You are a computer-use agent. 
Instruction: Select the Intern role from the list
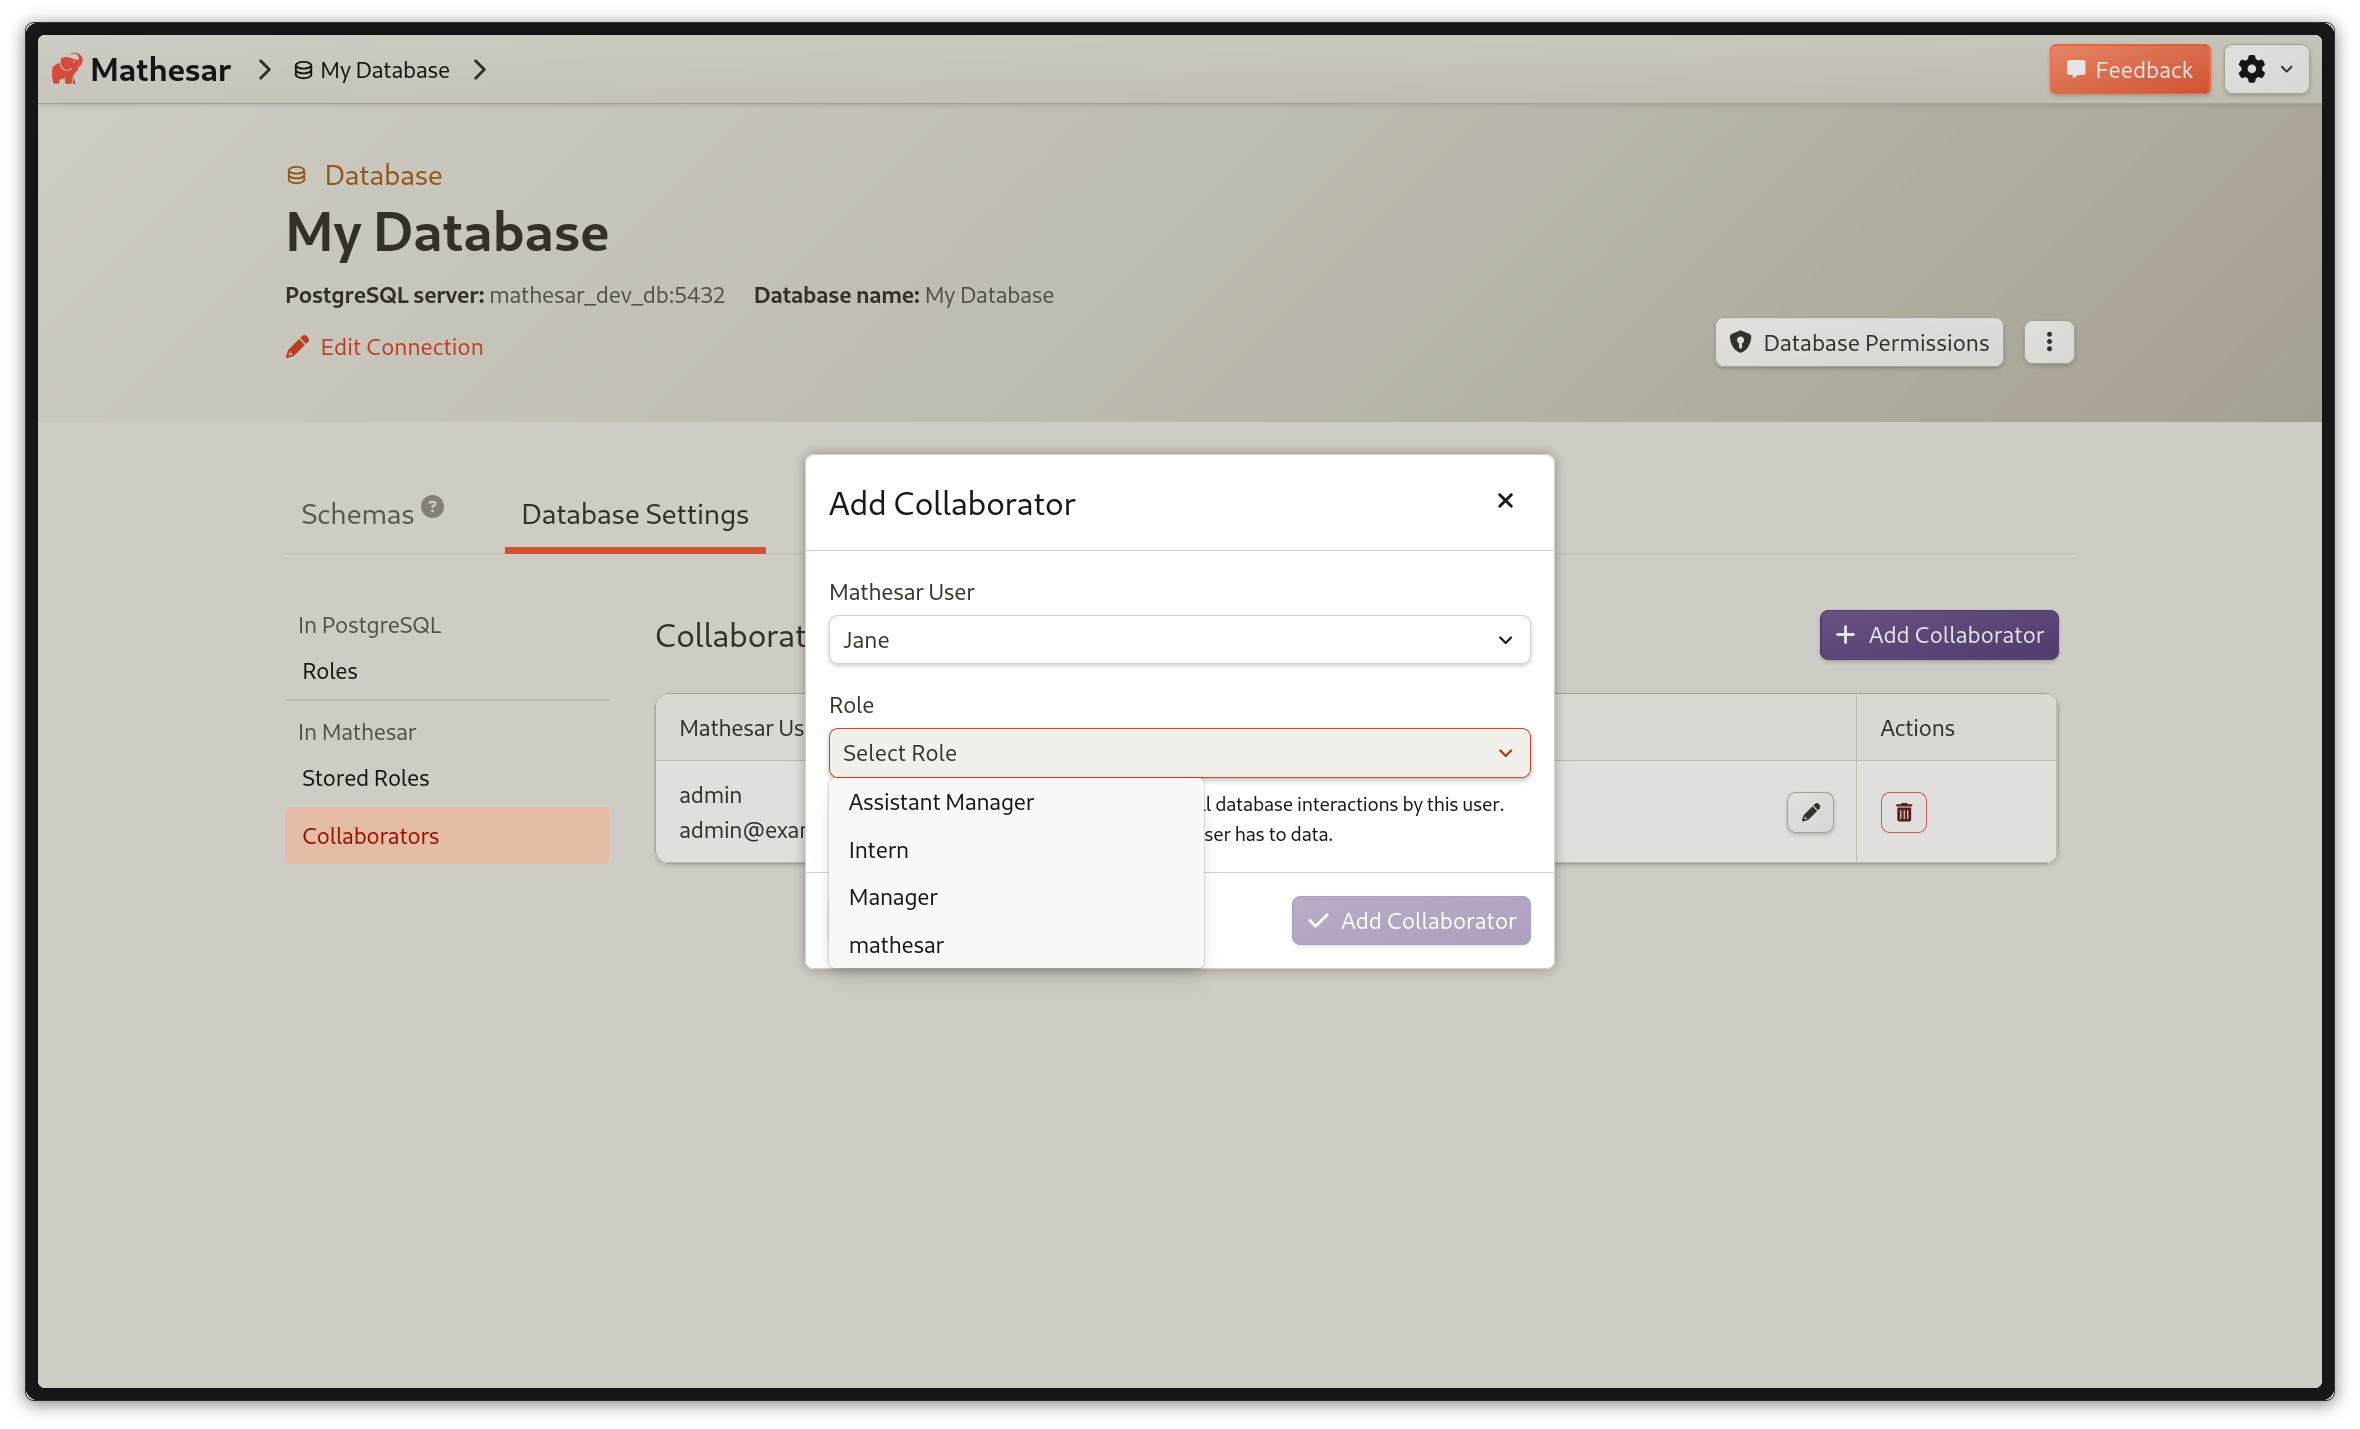(x=878, y=849)
